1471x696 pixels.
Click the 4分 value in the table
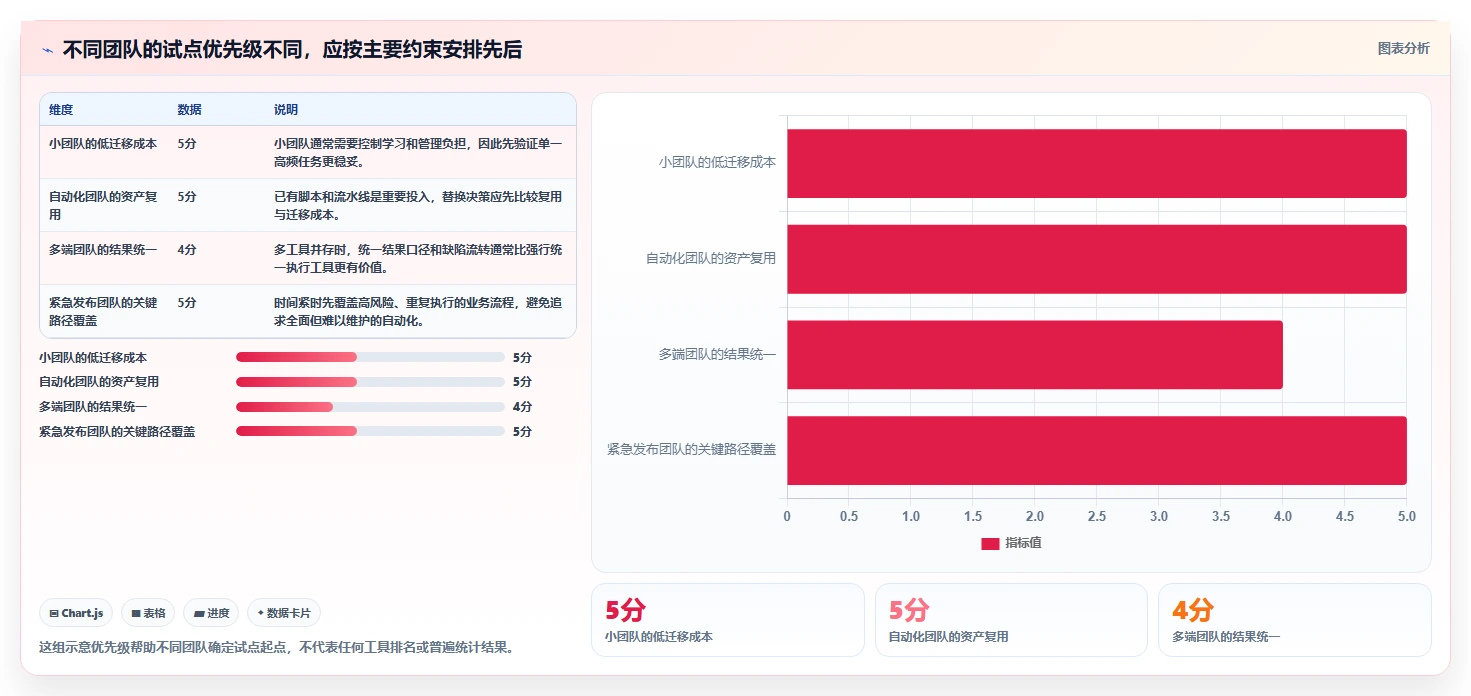point(187,250)
